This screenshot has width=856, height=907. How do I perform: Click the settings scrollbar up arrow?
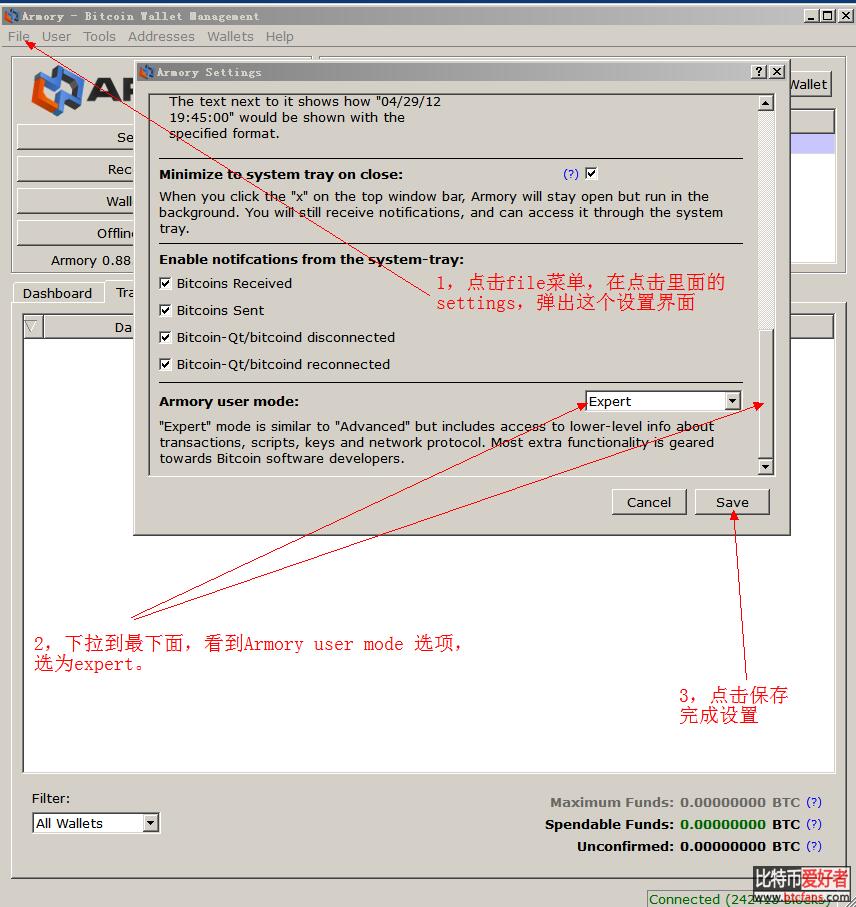tap(766, 103)
